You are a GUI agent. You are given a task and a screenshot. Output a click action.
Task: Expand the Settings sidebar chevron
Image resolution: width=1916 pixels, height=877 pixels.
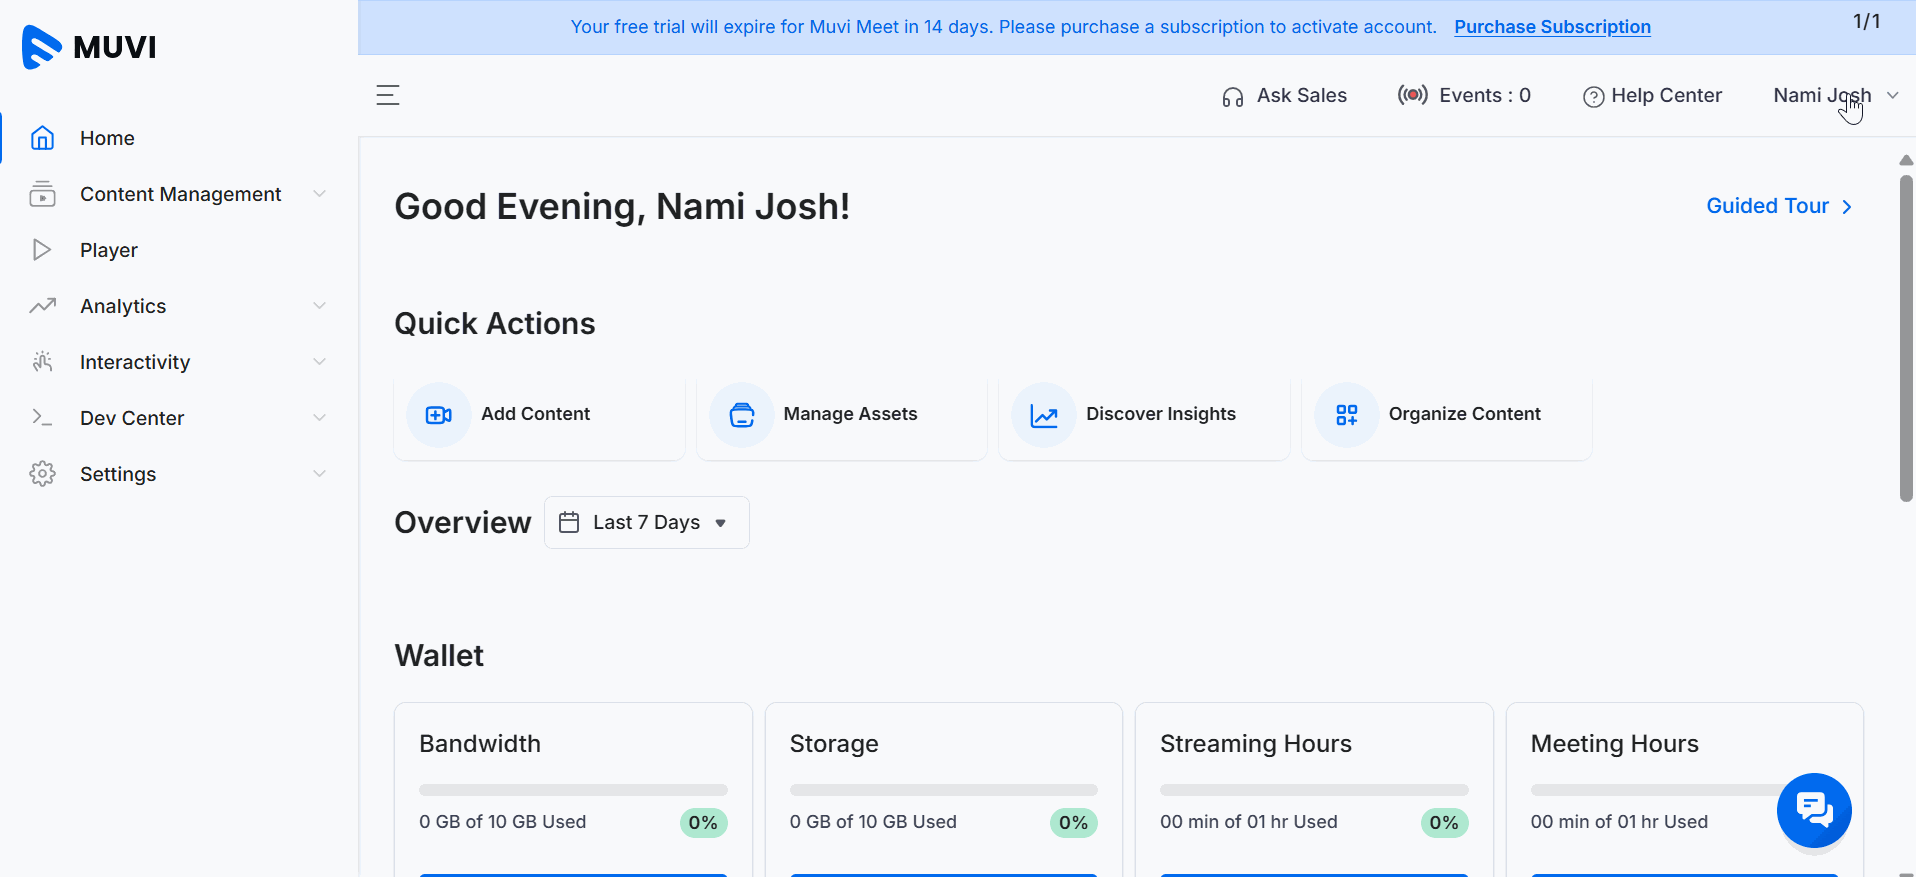click(x=319, y=474)
